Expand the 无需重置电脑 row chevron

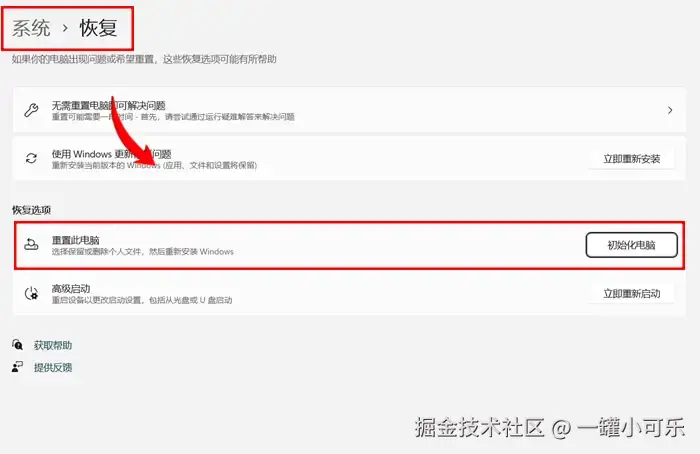point(670,110)
